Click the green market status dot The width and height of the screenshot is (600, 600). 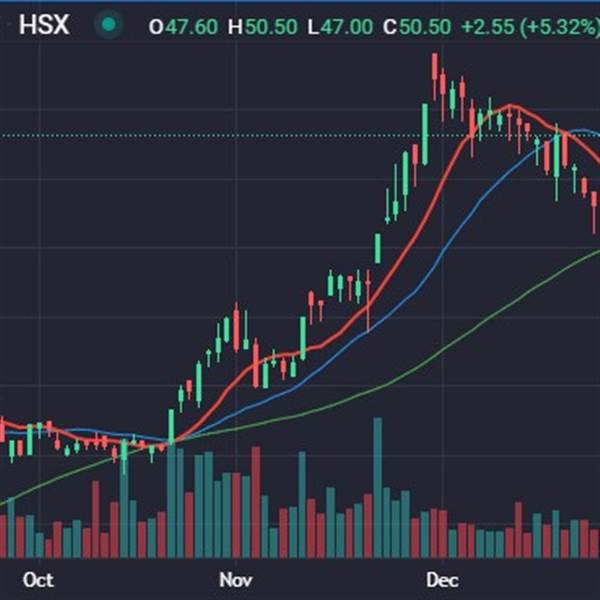(109, 25)
